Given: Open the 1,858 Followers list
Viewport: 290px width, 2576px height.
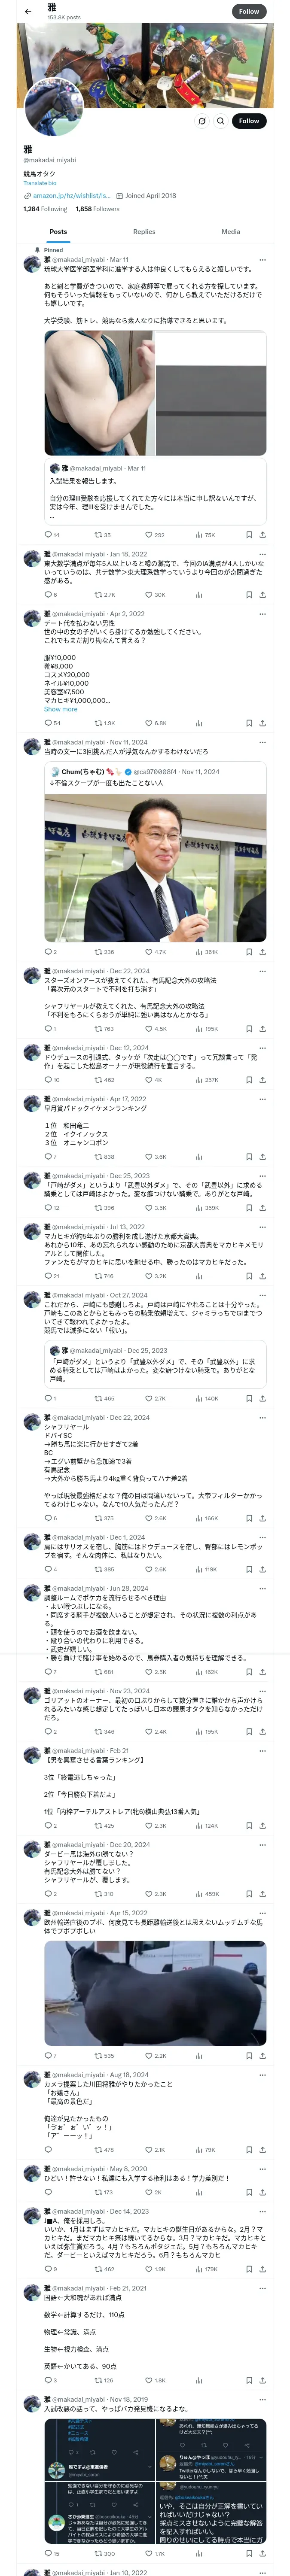Looking at the screenshot, I should 97,209.
